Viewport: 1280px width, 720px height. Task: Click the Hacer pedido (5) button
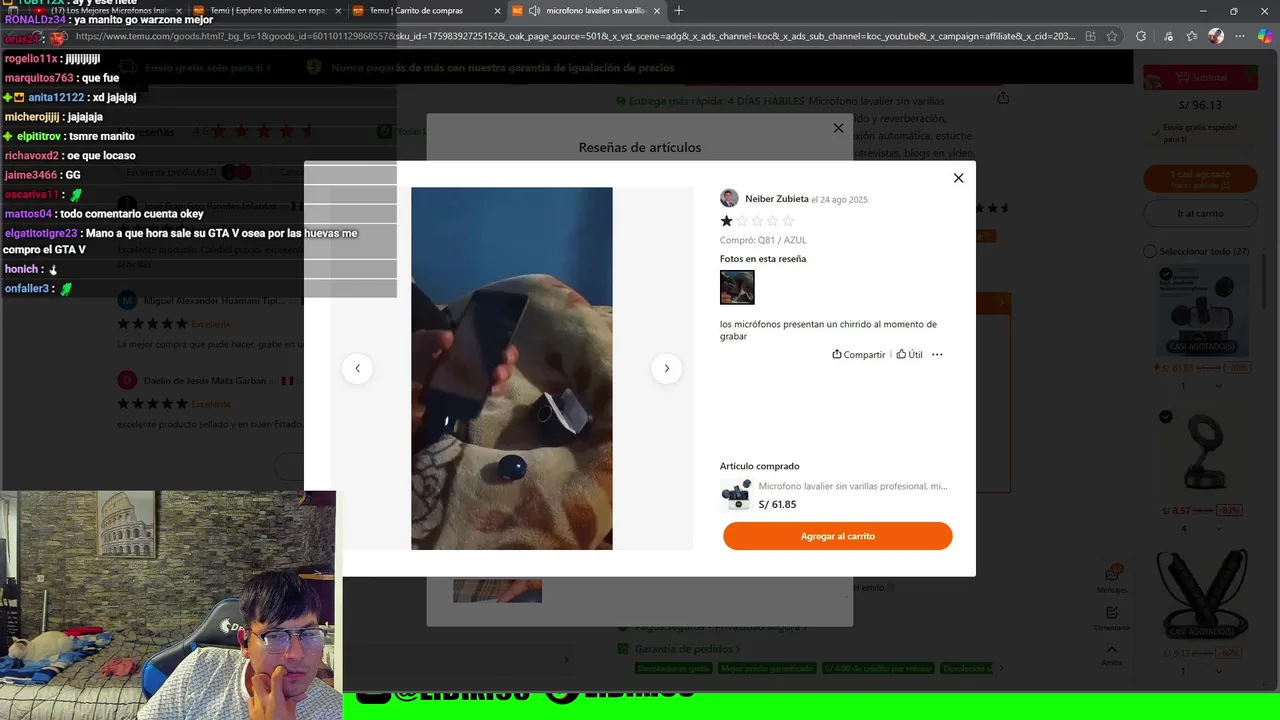1200,179
